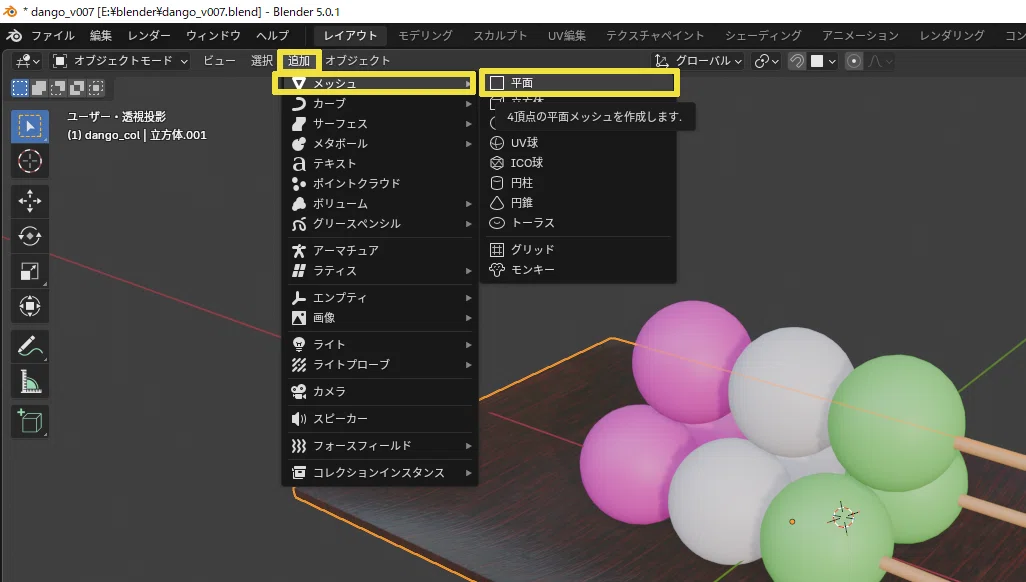Add an ICO球 mesh
Viewport: 1026px width, 582px height.
[x=578, y=163]
